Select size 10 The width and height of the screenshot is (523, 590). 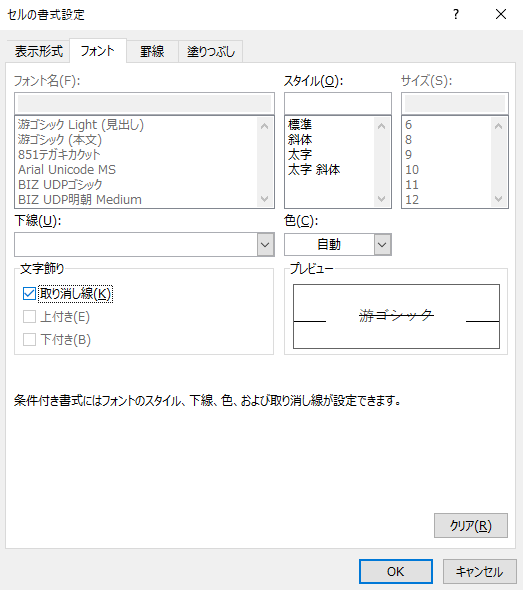tap(412, 170)
